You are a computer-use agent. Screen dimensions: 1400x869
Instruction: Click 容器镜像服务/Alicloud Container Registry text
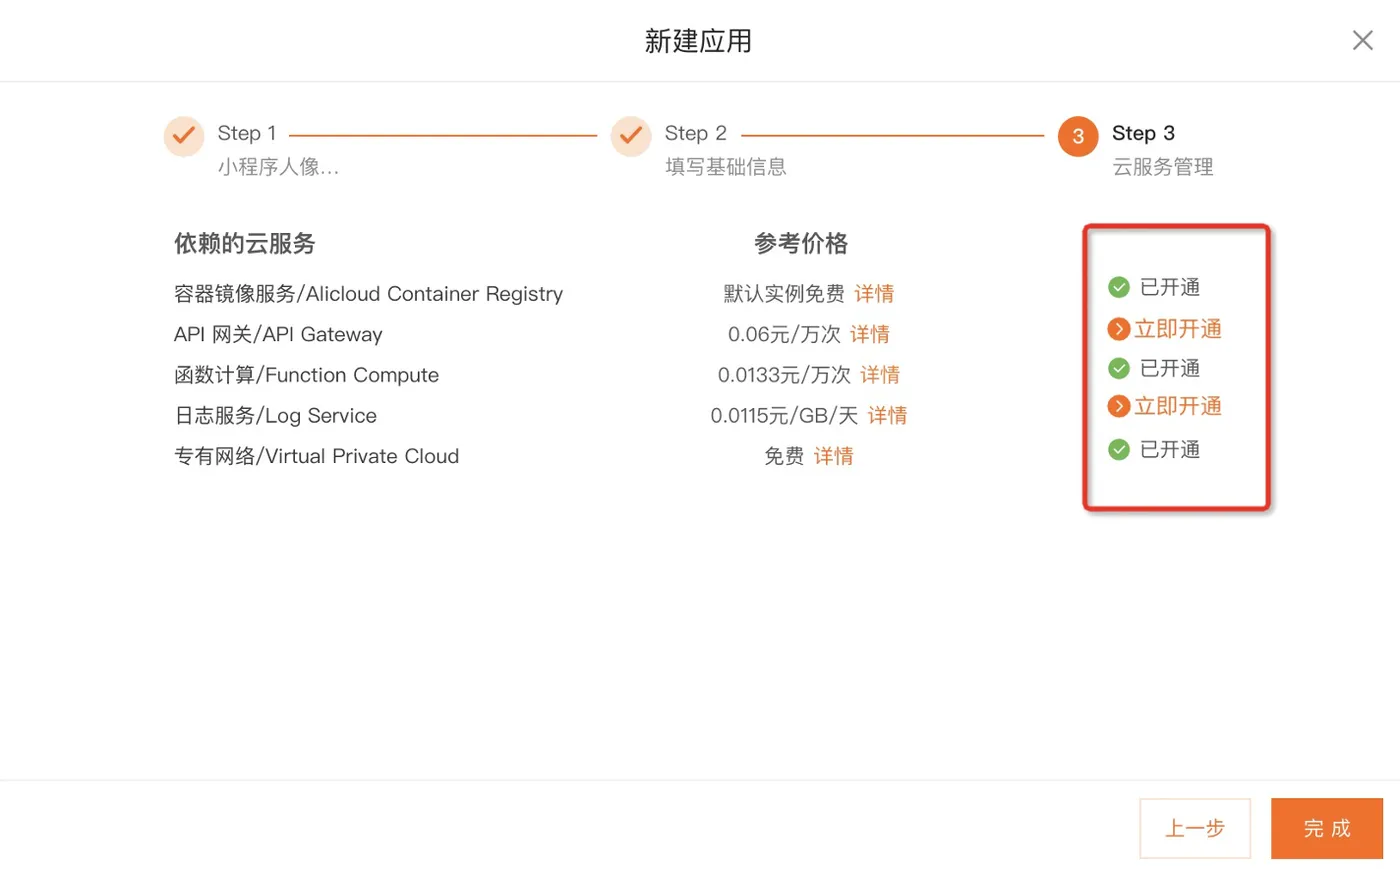click(x=368, y=294)
